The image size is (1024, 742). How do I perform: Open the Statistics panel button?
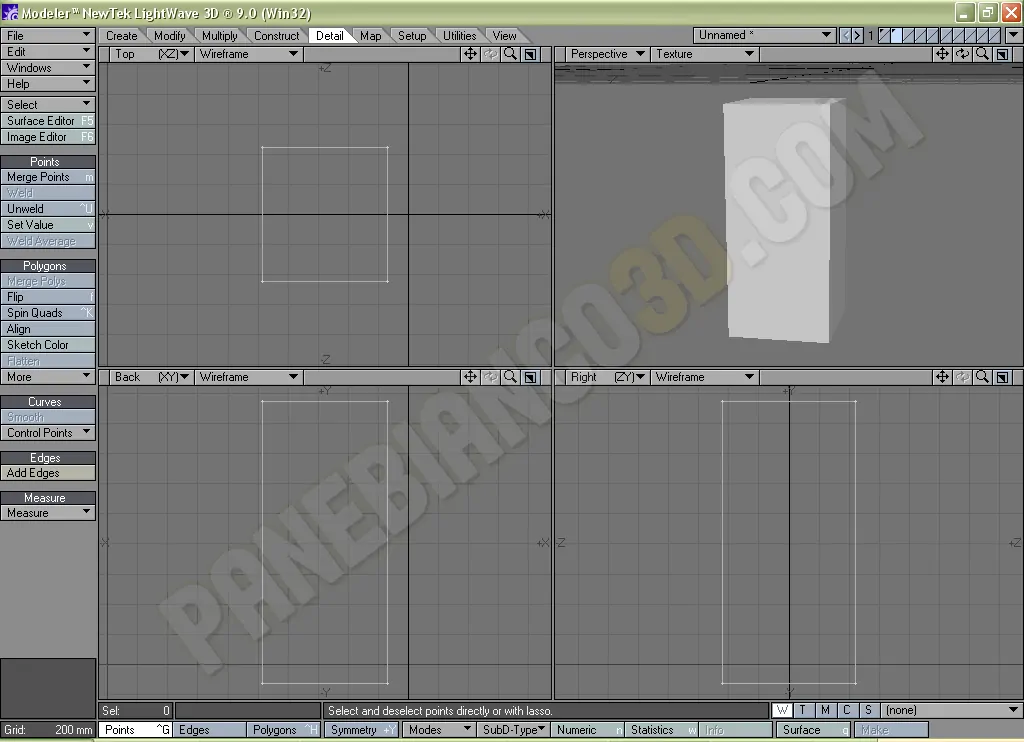662,730
